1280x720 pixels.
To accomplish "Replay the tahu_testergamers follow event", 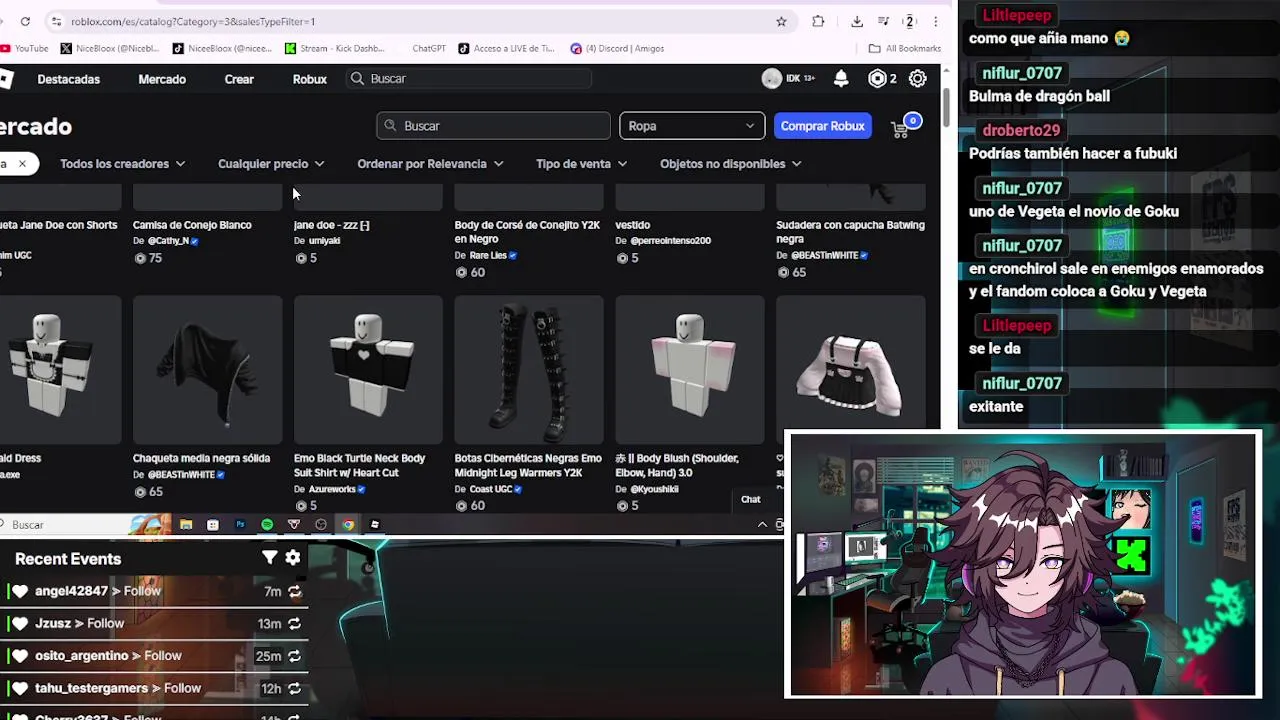I will coord(294,688).
